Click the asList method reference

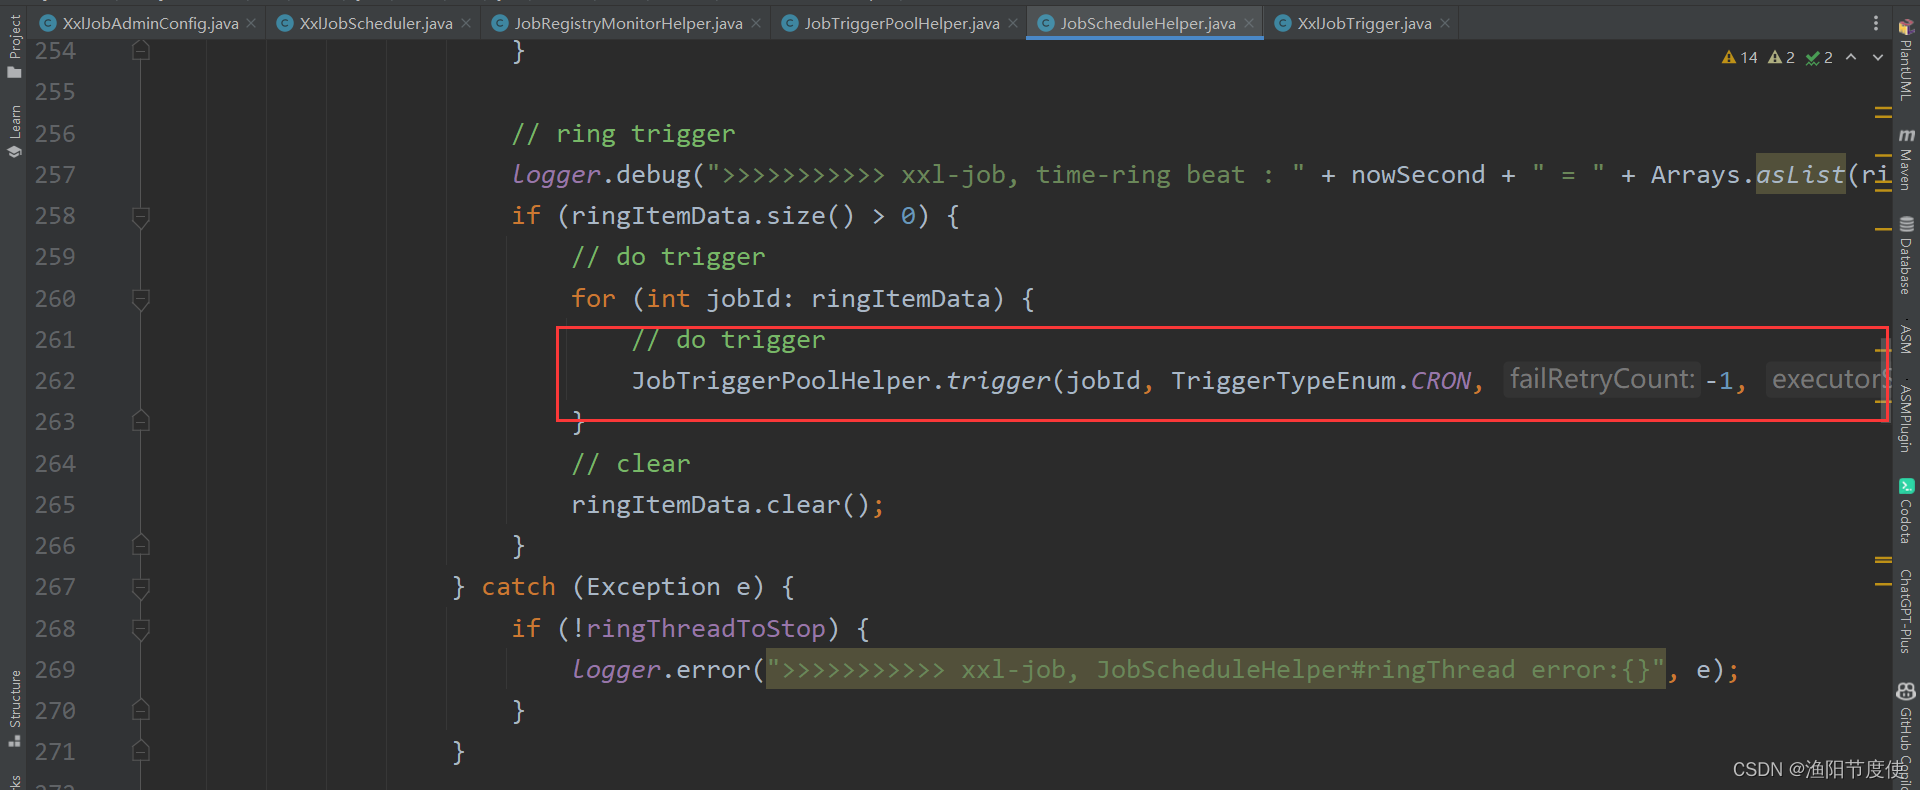[1801, 175]
